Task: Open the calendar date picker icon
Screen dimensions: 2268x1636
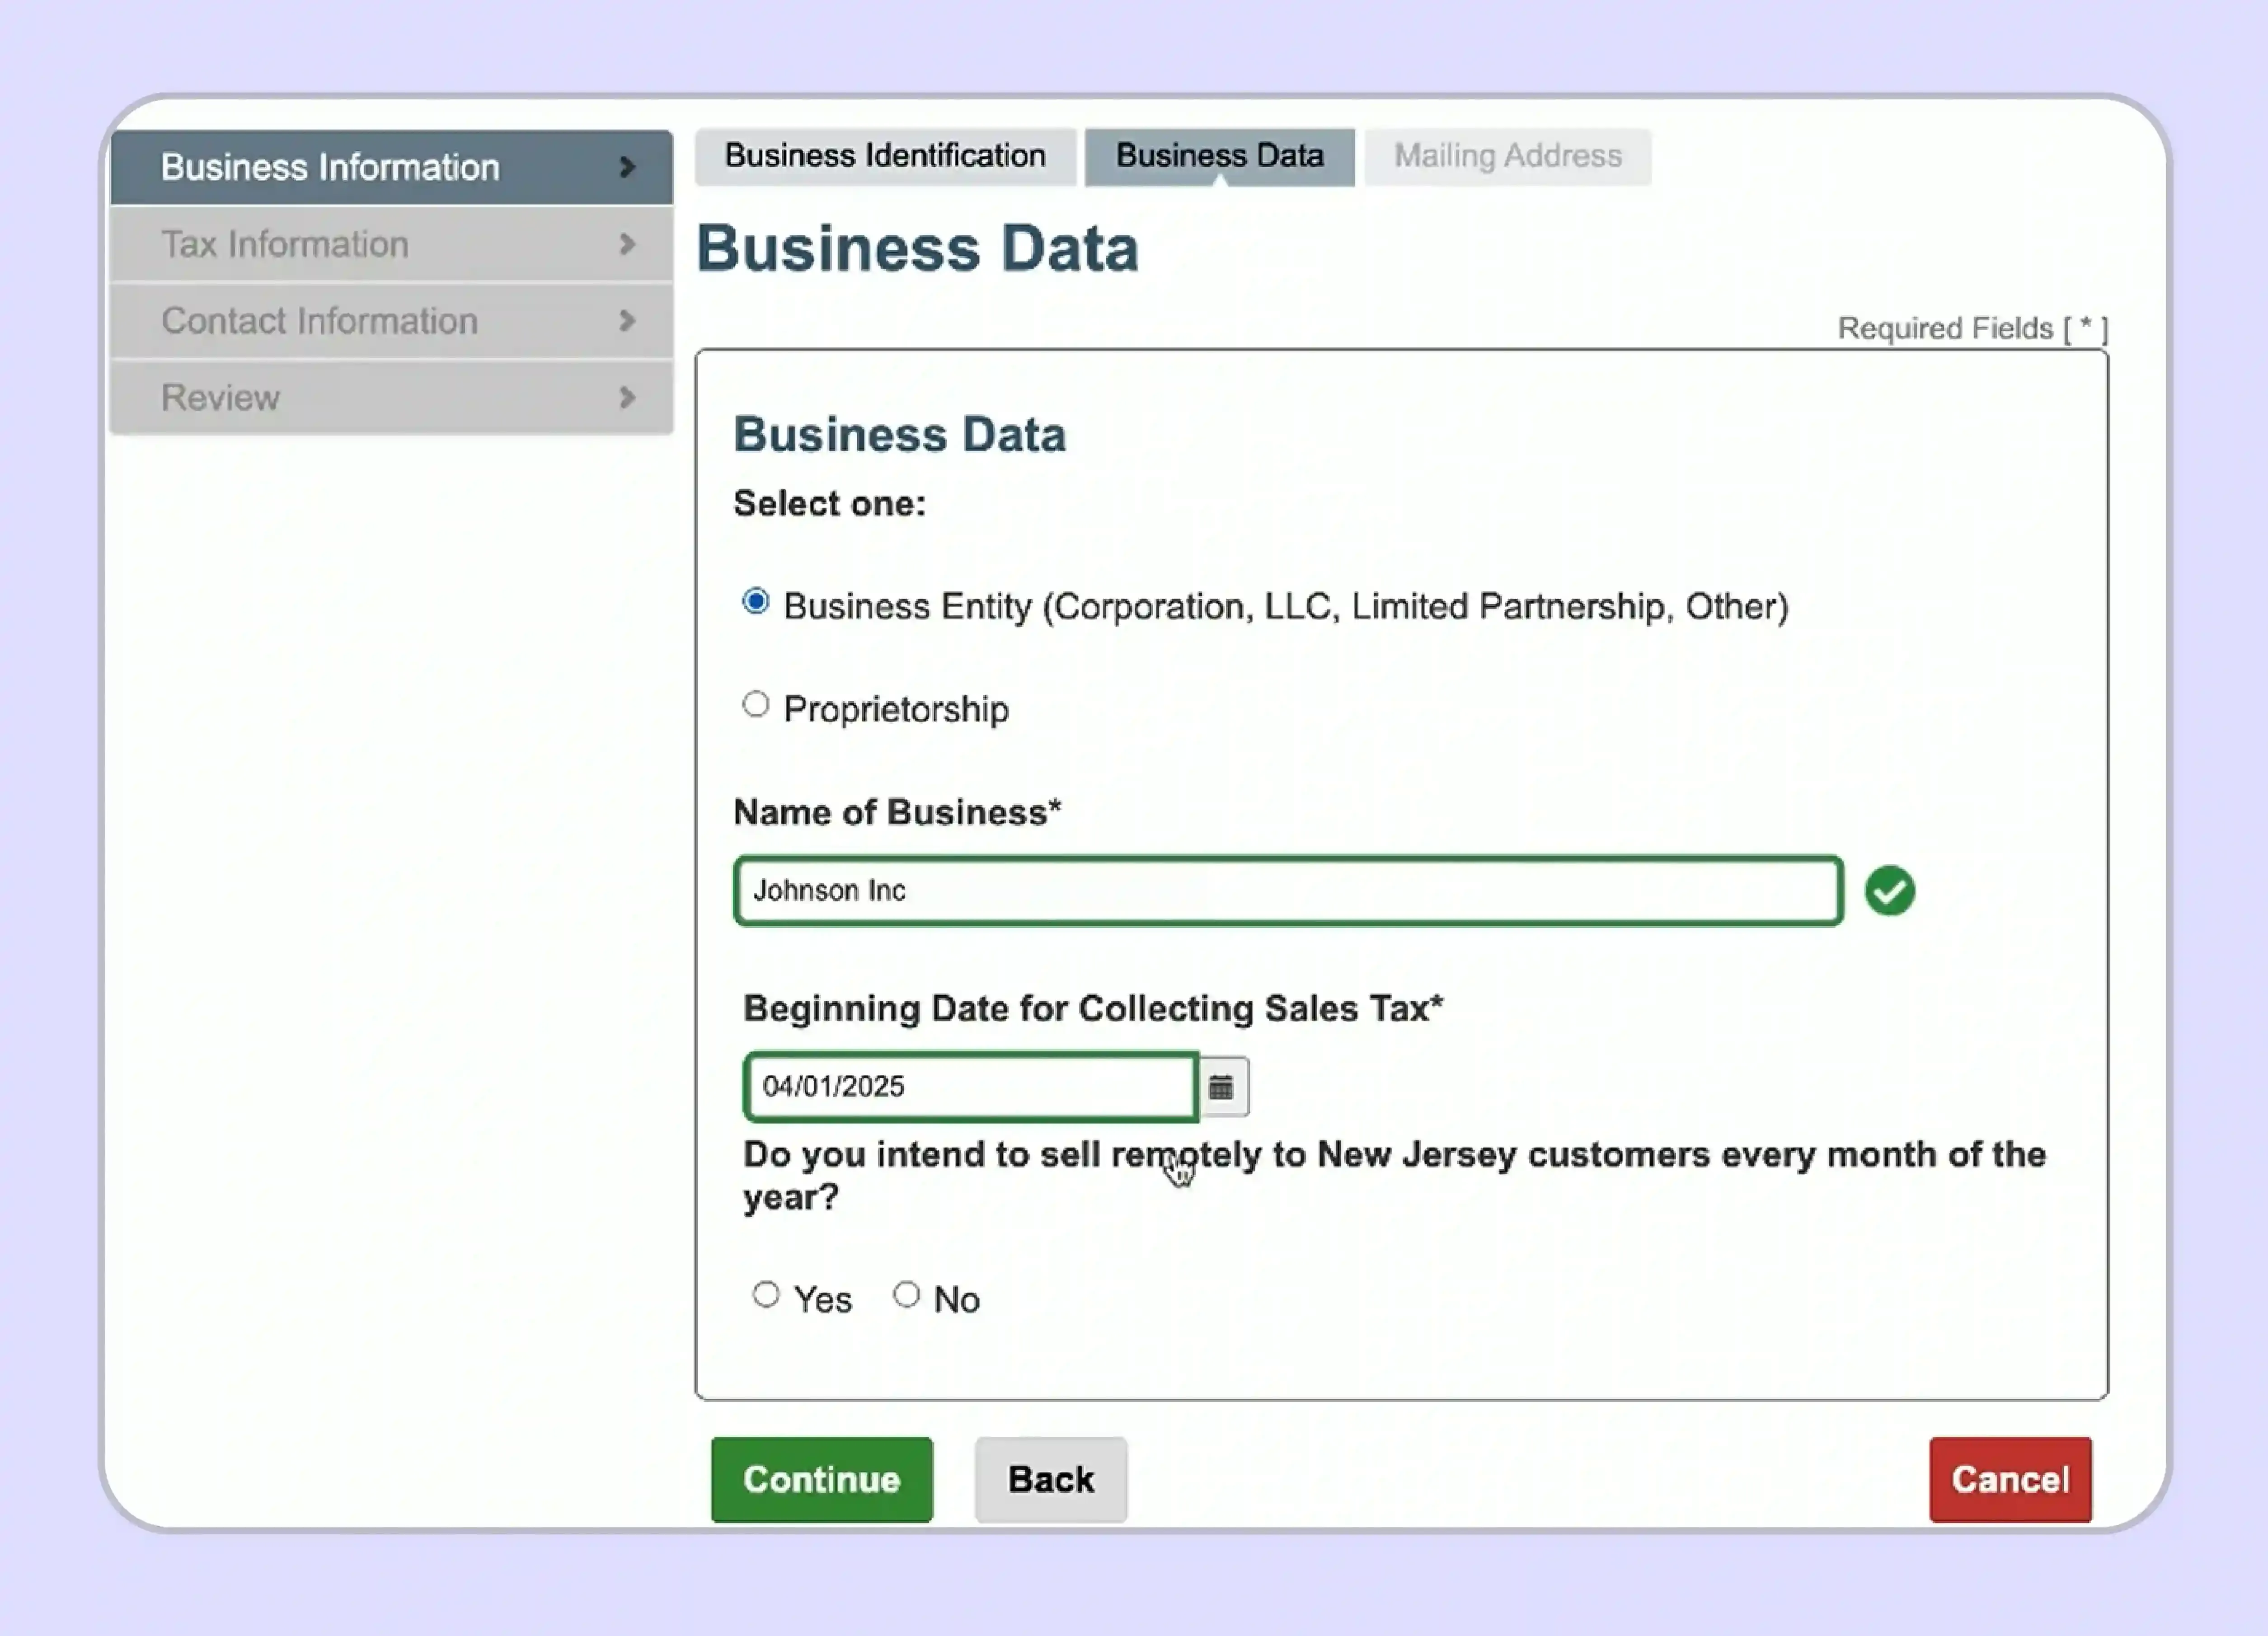Action: pyautogui.click(x=1221, y=1087)
